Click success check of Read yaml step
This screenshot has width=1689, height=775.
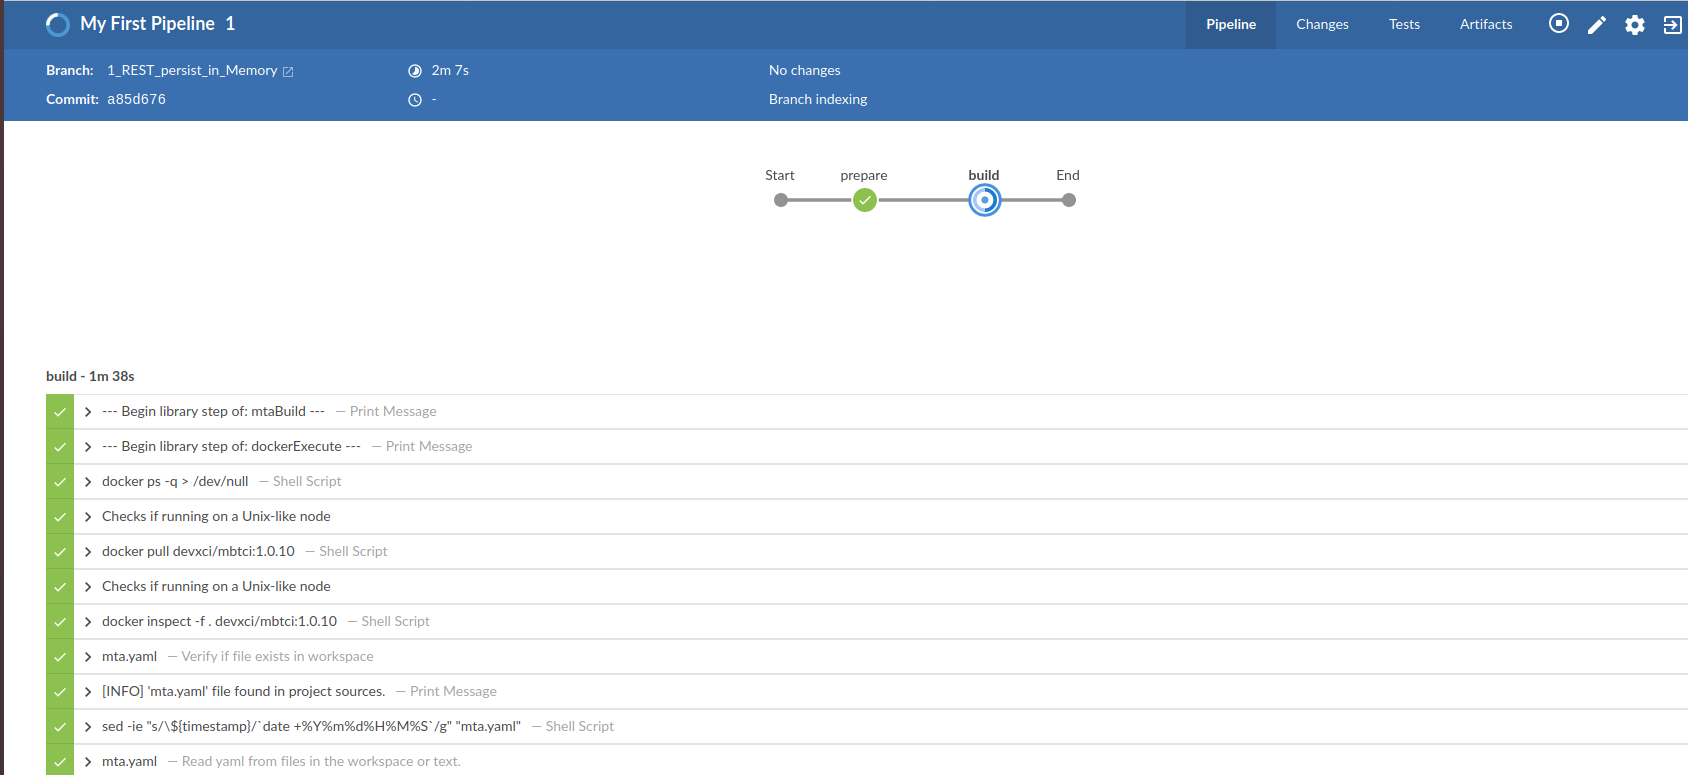coord(60,761)
